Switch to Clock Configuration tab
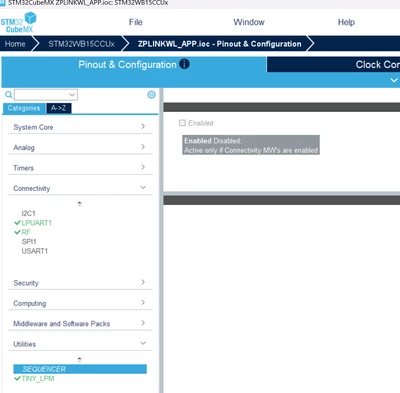 [x=333, y=65]
